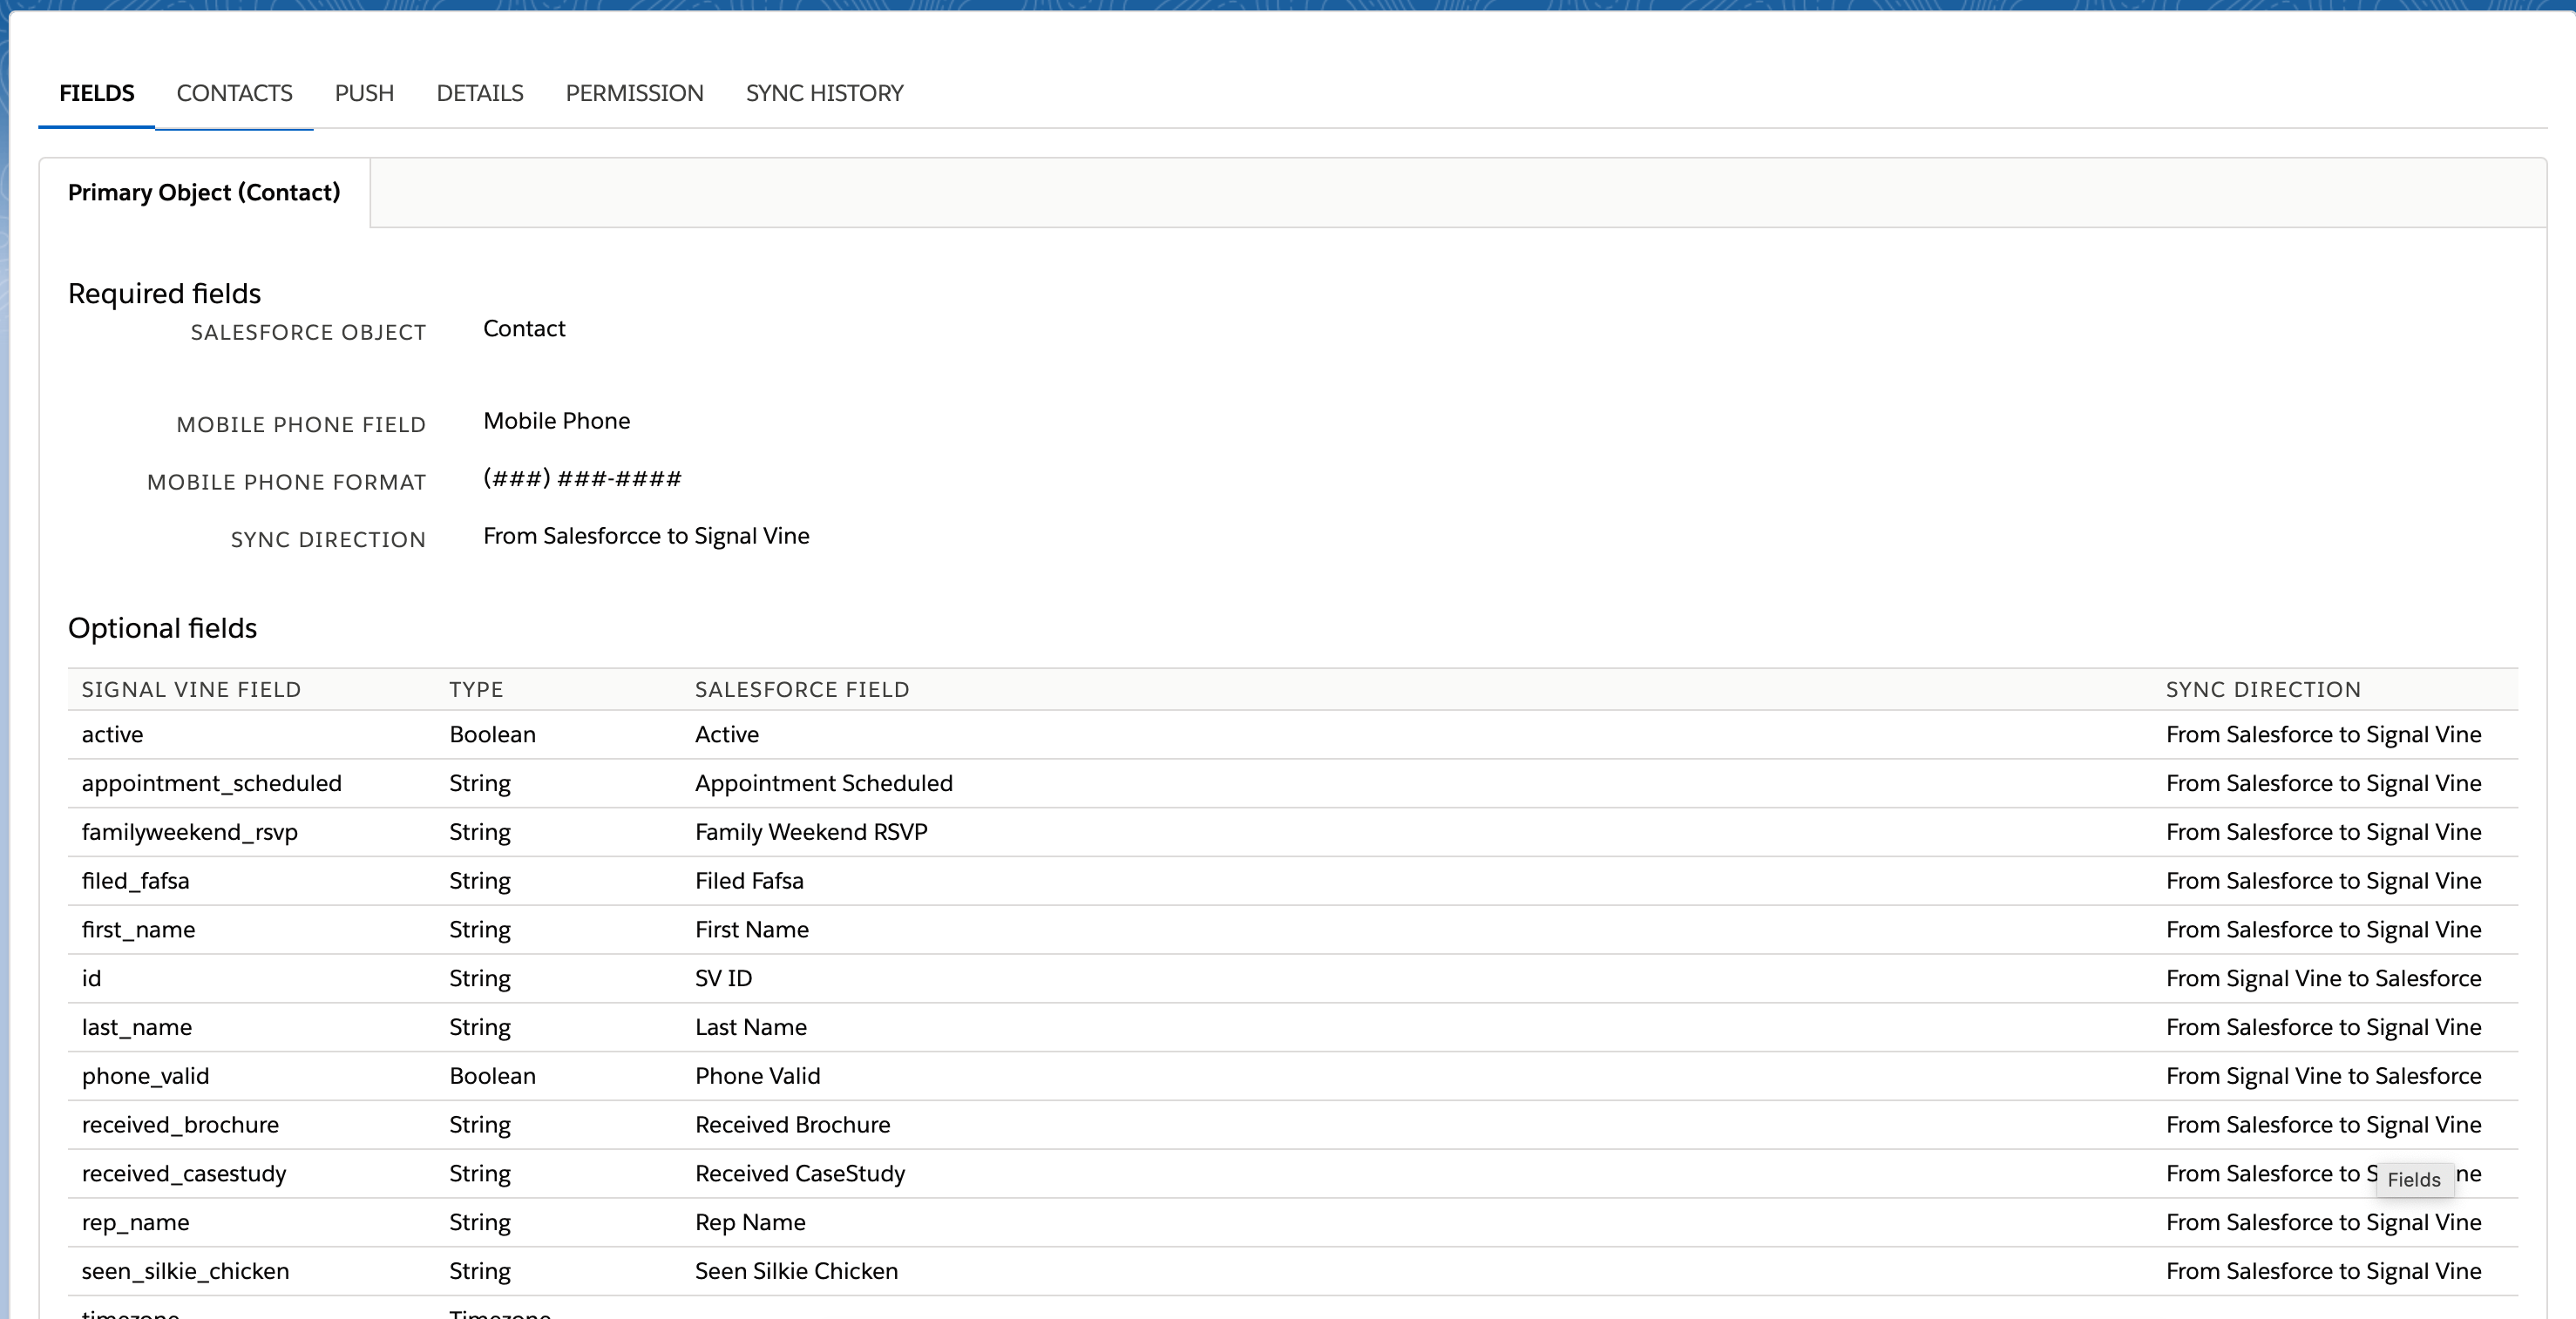Click the 'Optional fields' section heading
Image resolution: width=2576 pixels, height=1319 pixels.
(162, 628)
